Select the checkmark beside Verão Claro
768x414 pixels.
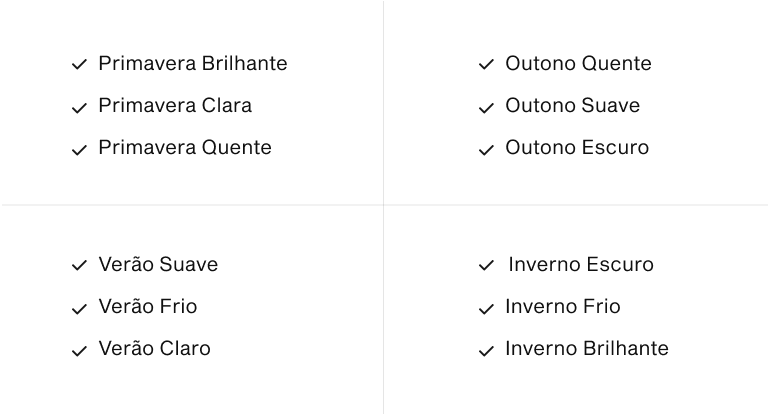click(79, 351)
